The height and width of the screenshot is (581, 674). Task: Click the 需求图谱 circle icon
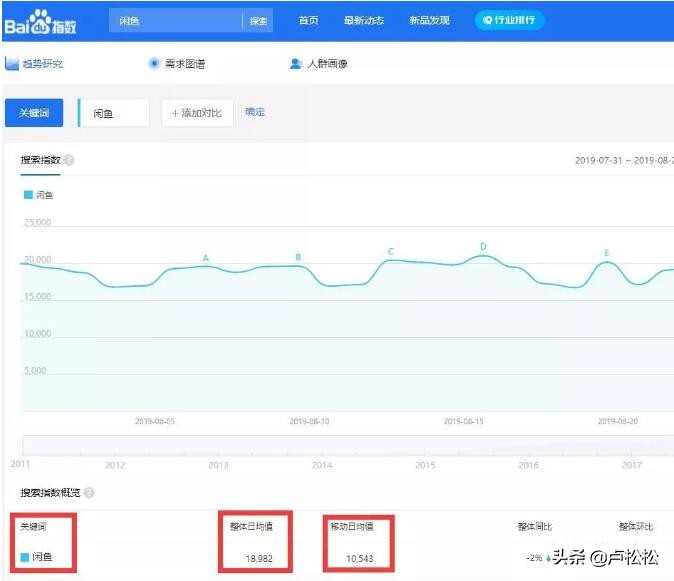pos(154,64)
